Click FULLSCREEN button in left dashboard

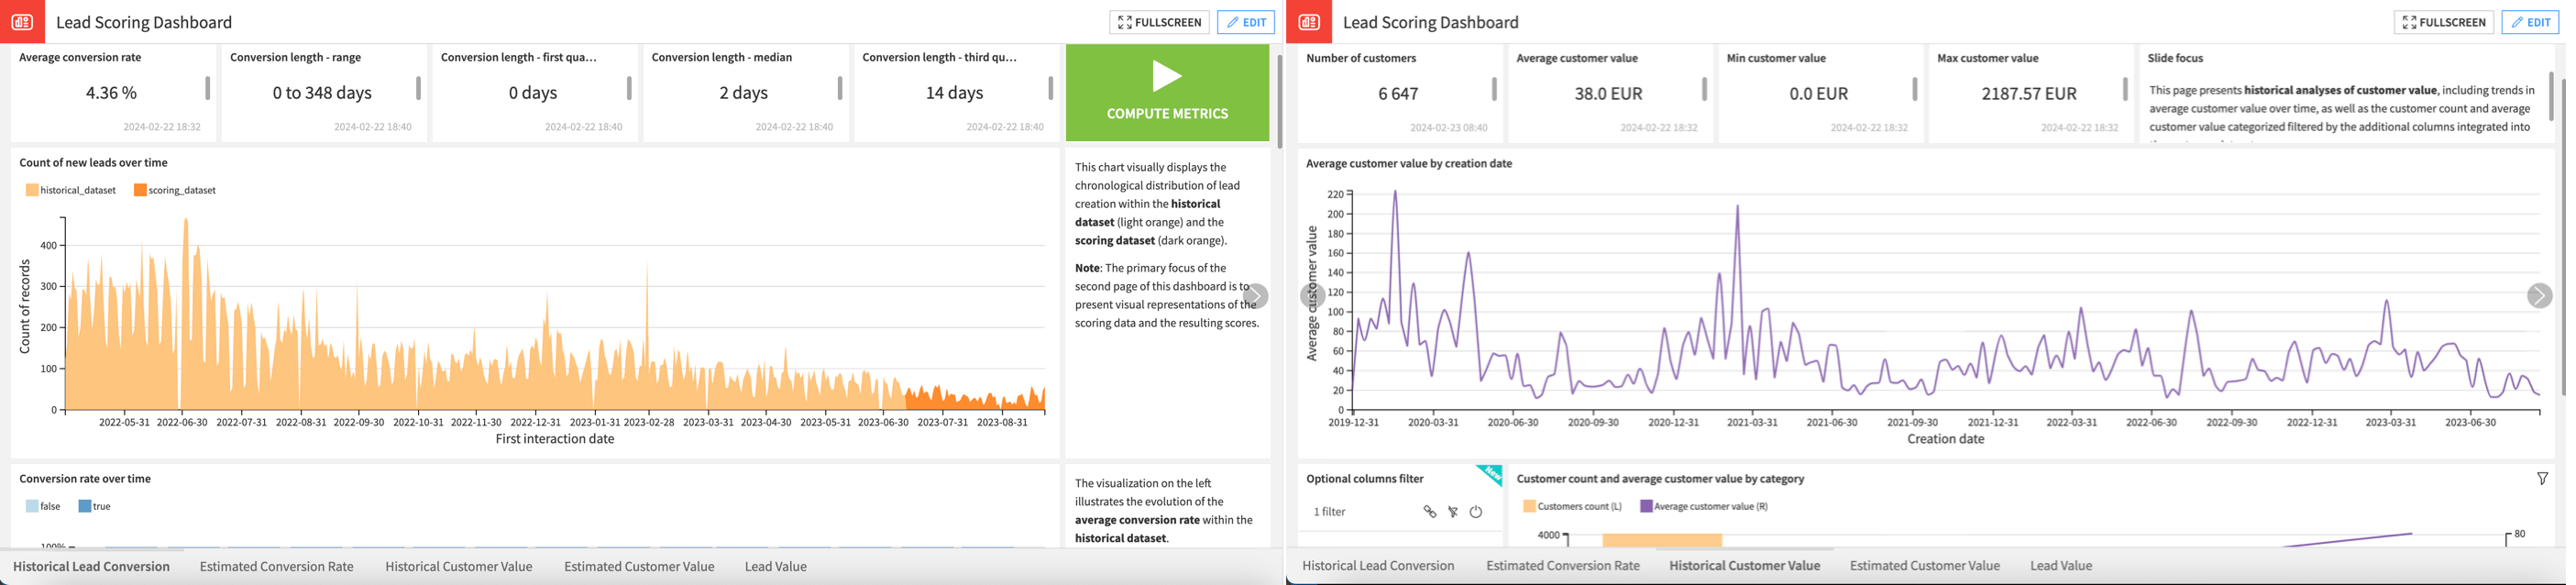coord(1159,22)
